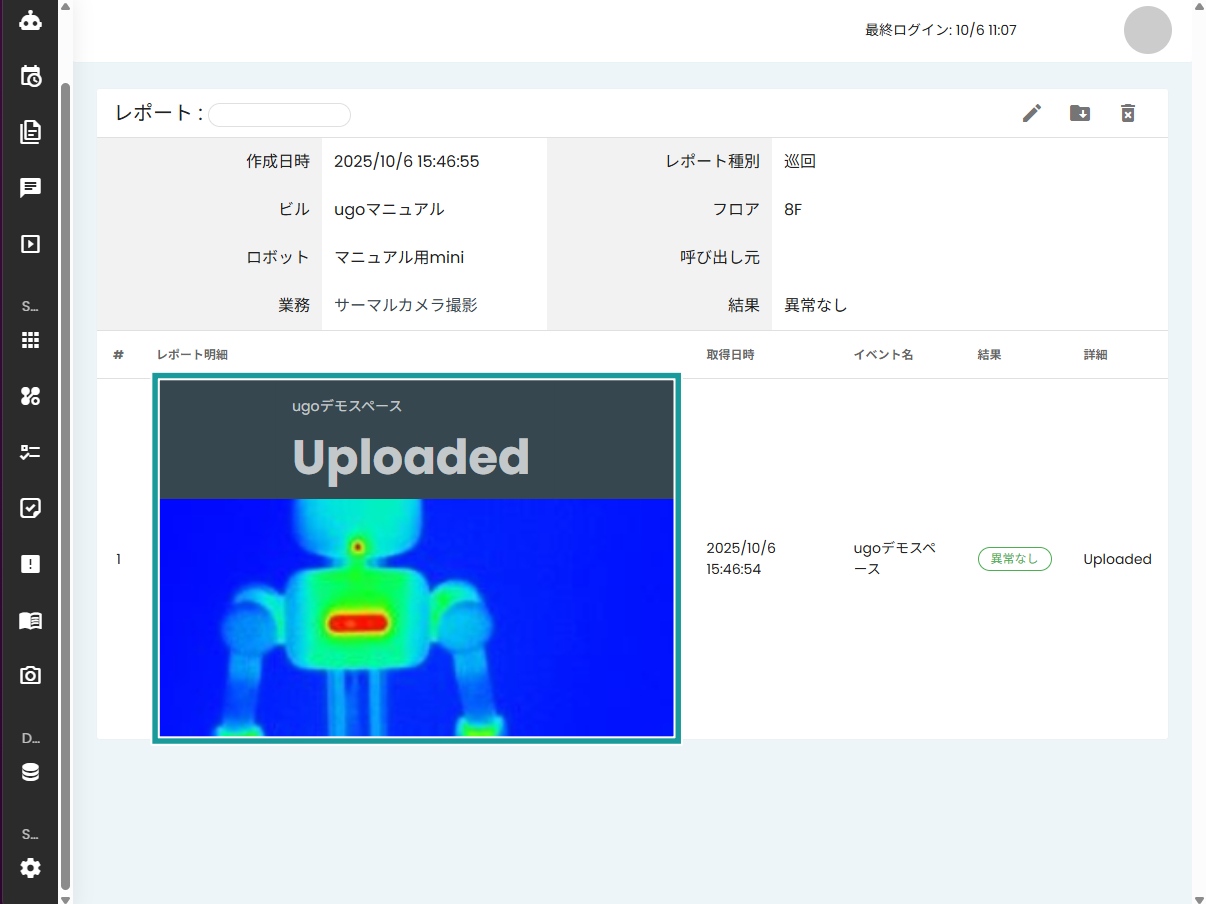Click the checkbox approval icon in the sidebar
1206x904 pixels.
(29, 508)
